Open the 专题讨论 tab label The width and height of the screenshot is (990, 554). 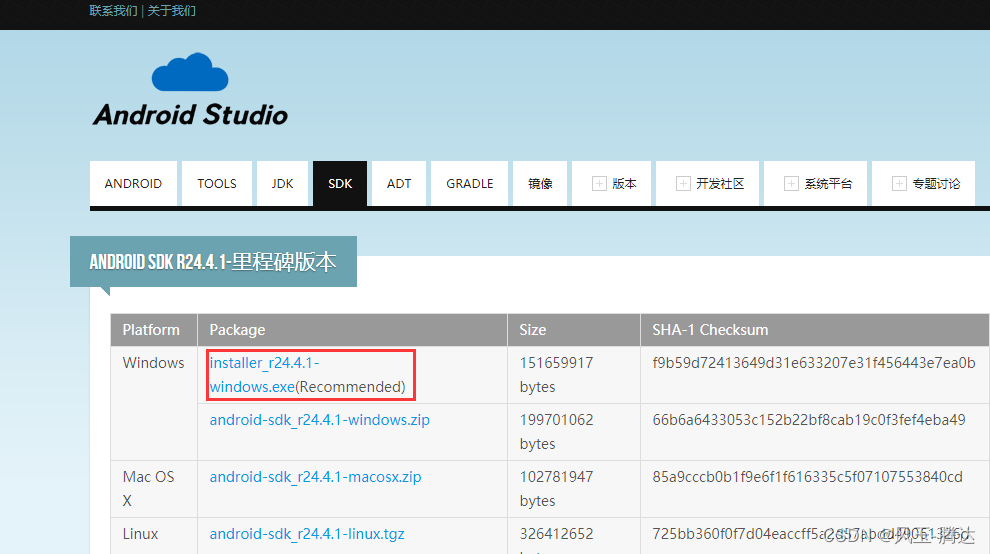(936, 183)
